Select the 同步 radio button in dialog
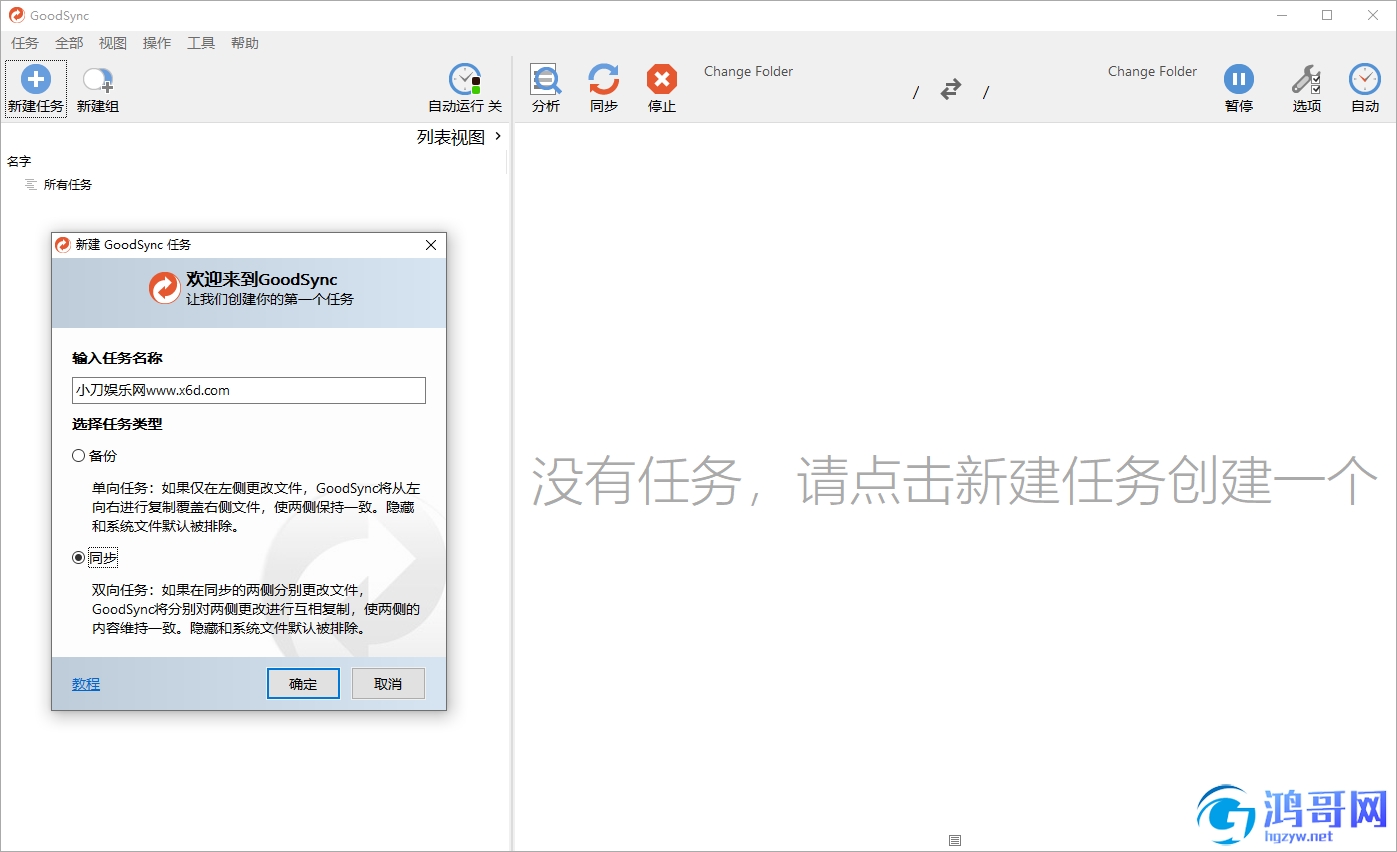This screenshot has width=1397, height=852. [79, 558]
